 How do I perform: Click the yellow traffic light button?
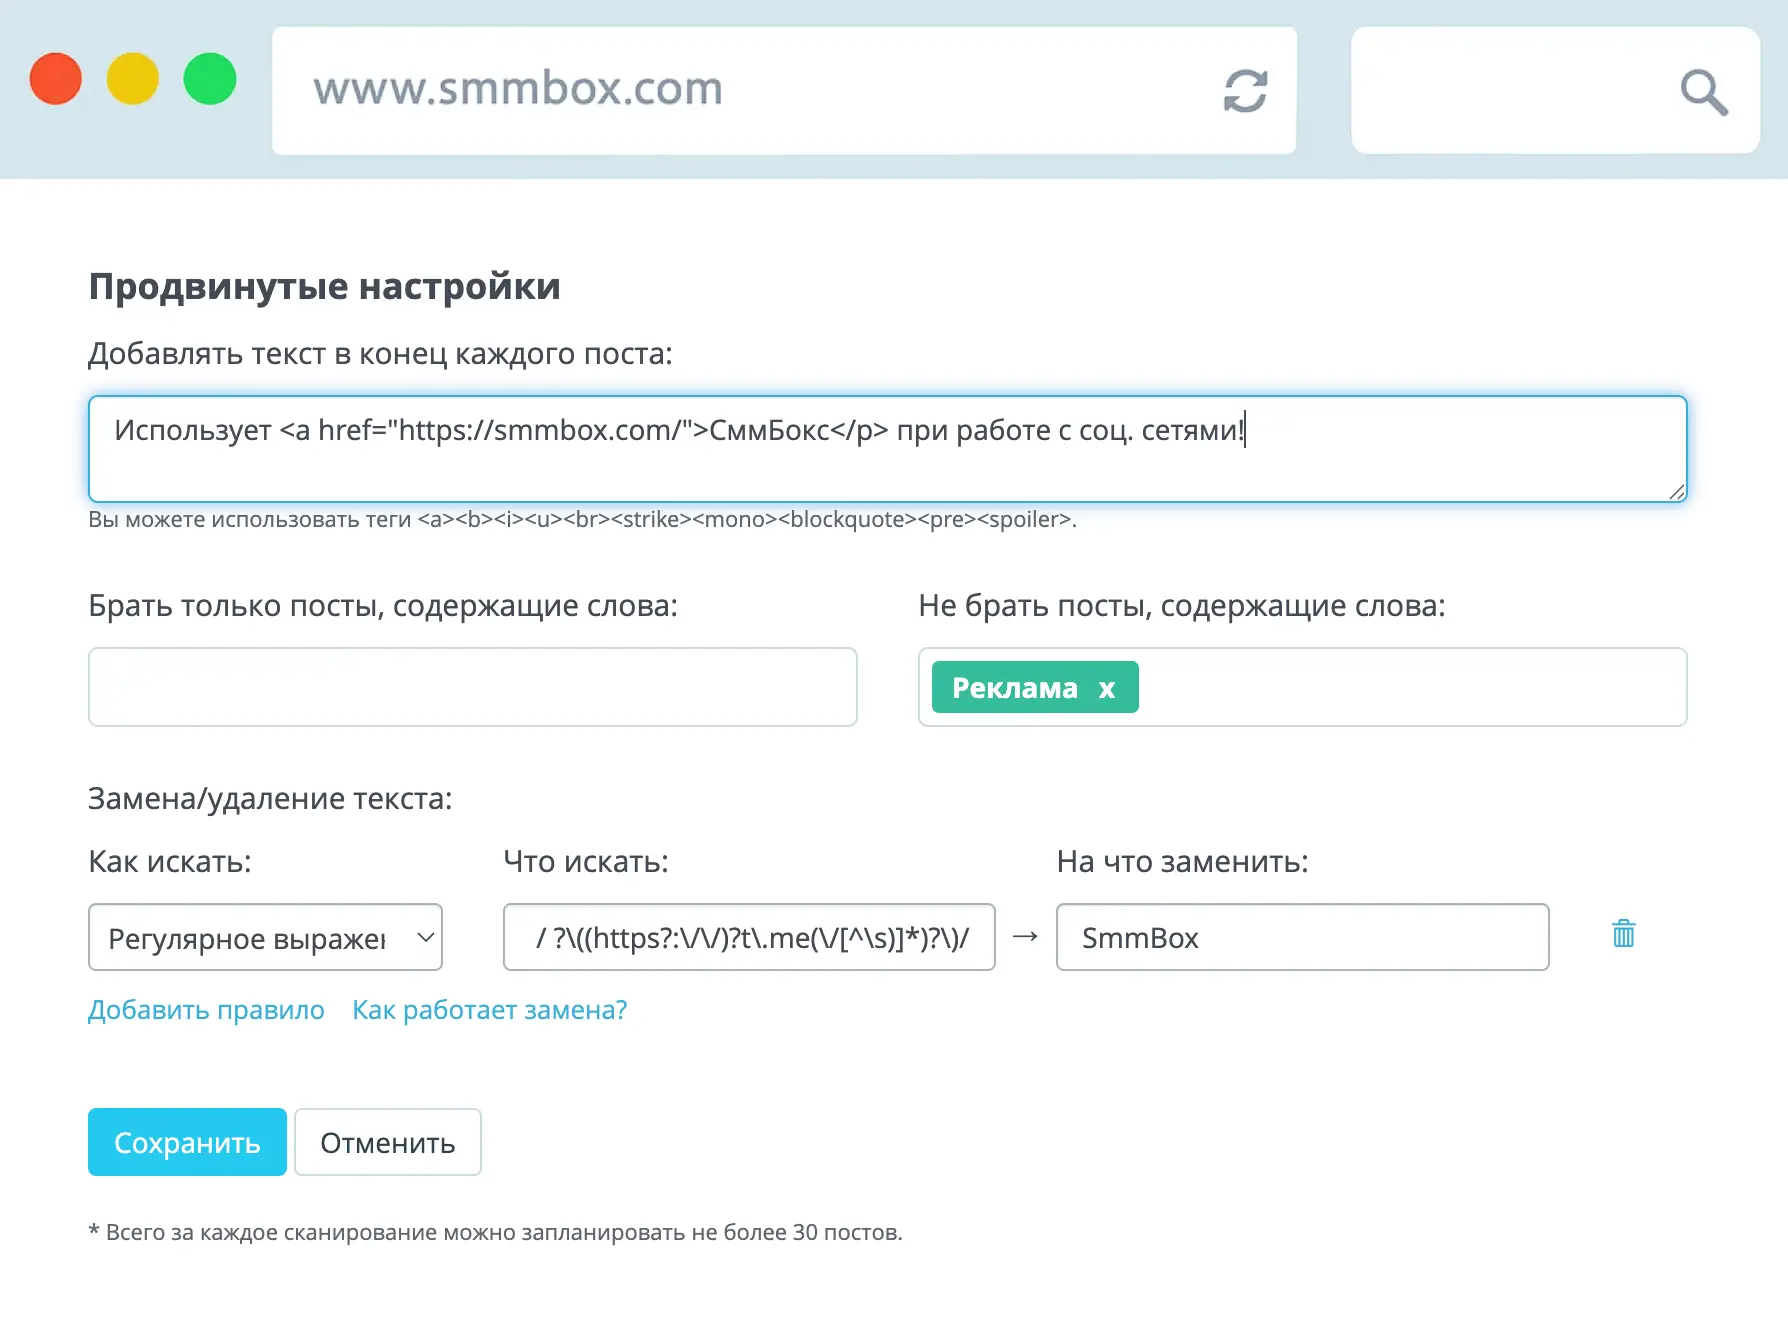(x=133, y=77)
